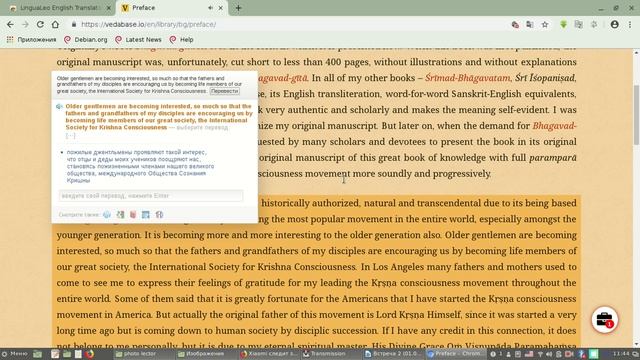Open a new browser tab
The height and width of the screenshot is (360, 640).
coord(238,8)
